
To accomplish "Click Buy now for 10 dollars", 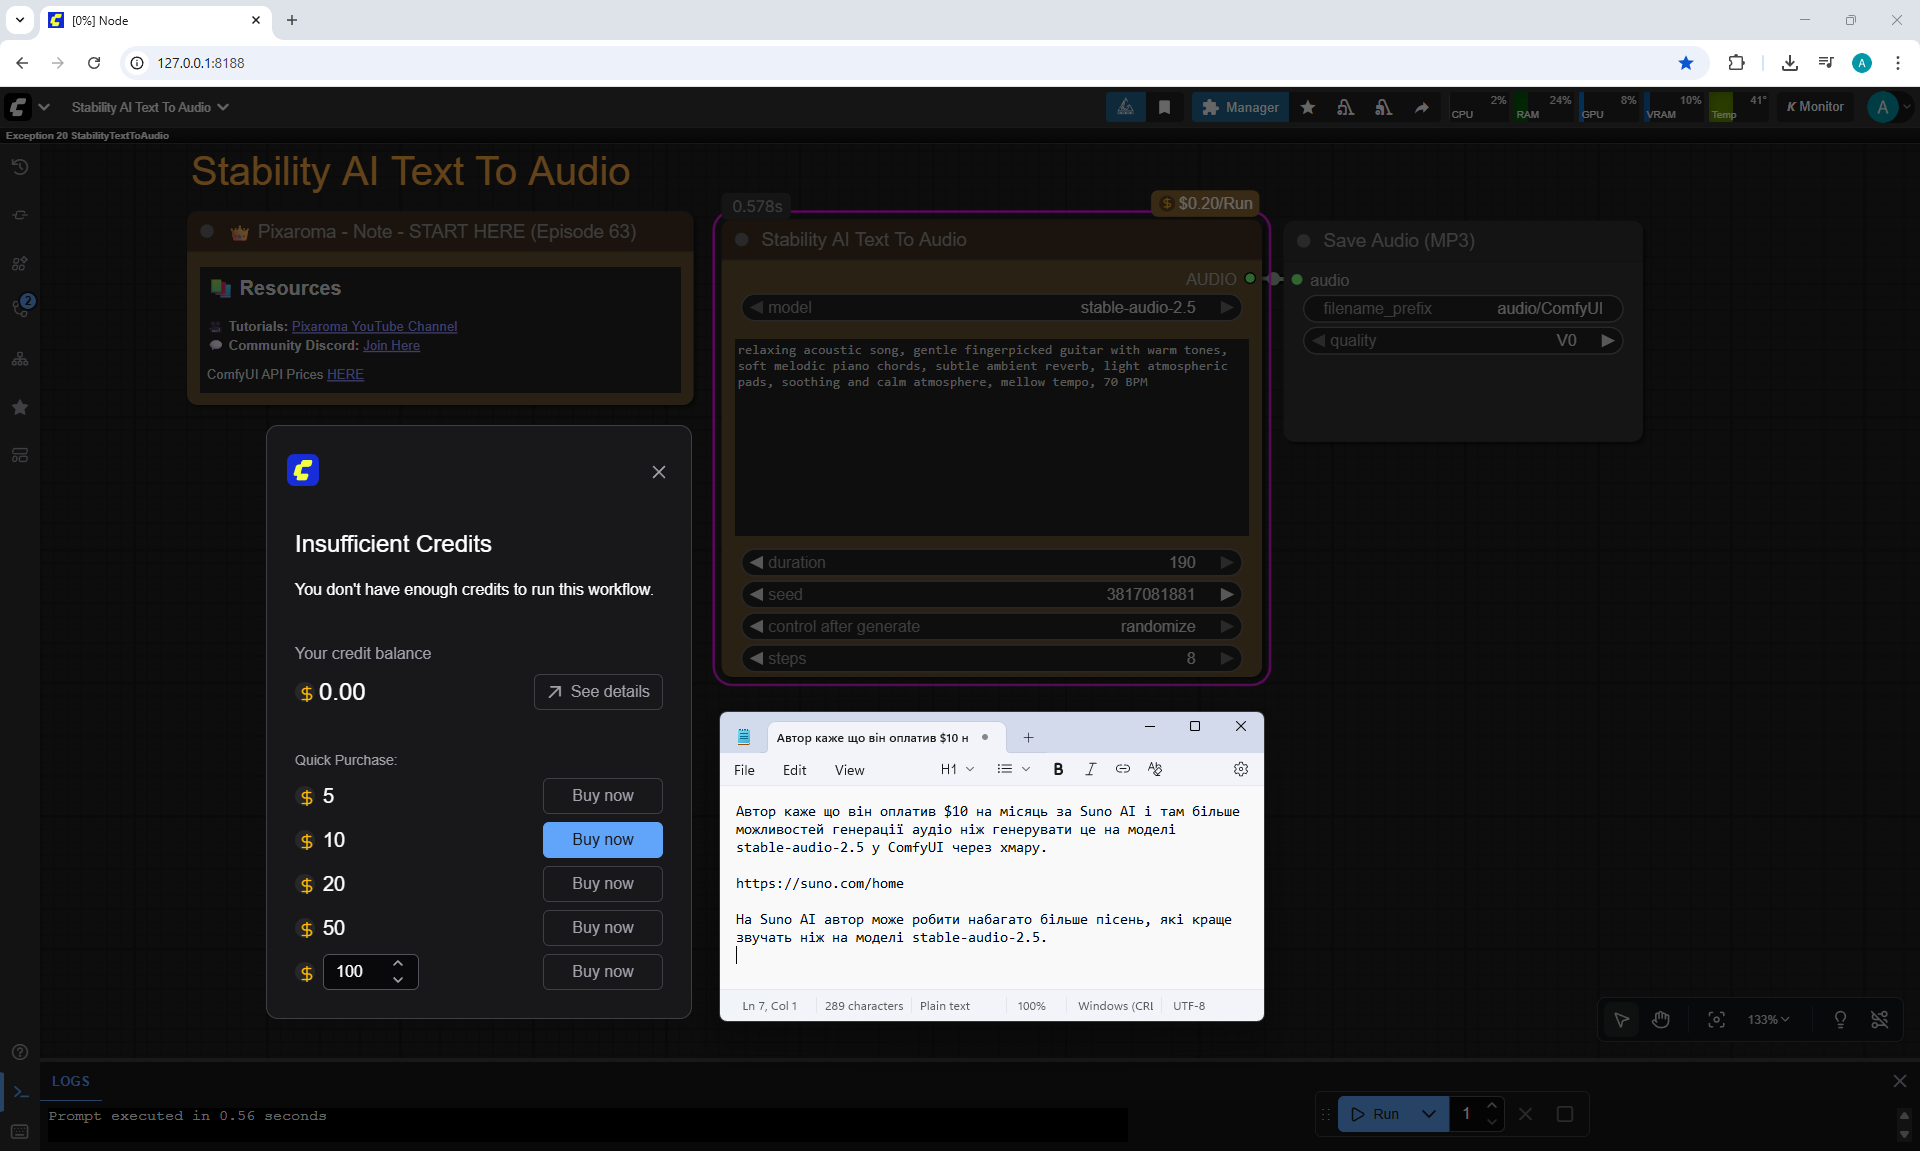I will 602,840.
